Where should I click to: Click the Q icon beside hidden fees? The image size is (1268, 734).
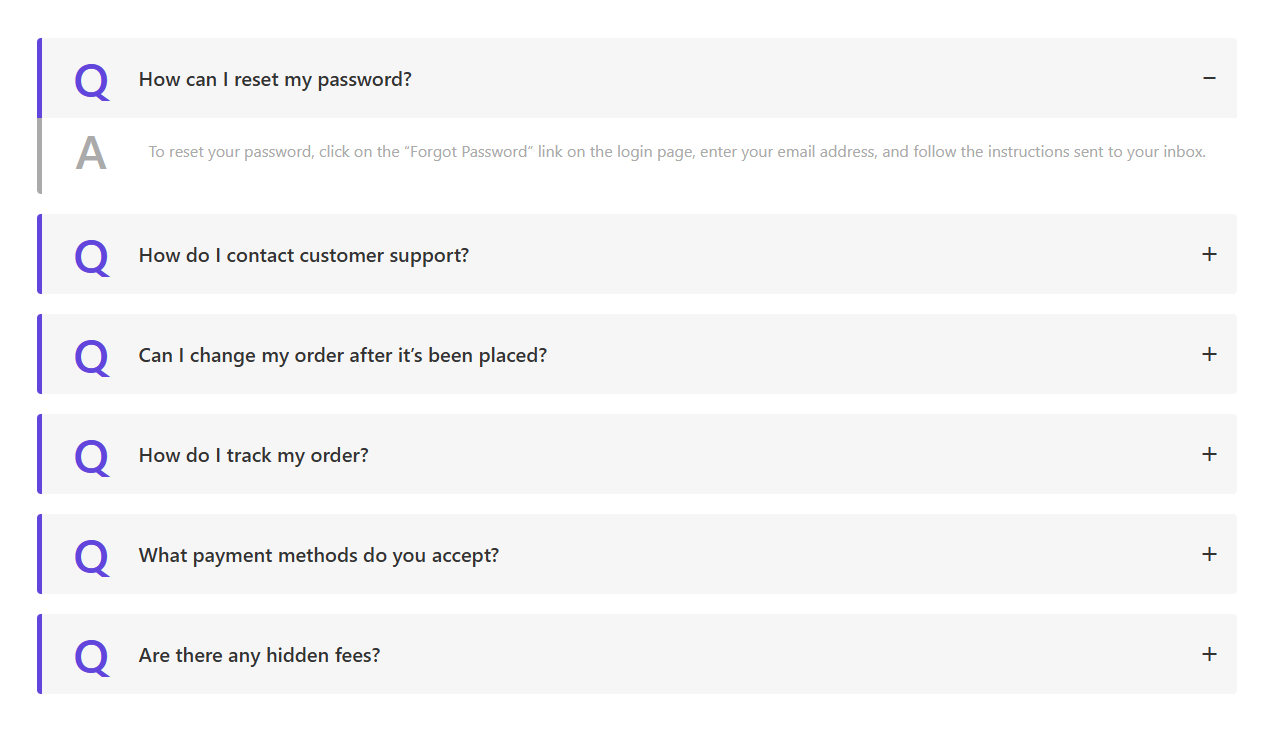(91, 656)
